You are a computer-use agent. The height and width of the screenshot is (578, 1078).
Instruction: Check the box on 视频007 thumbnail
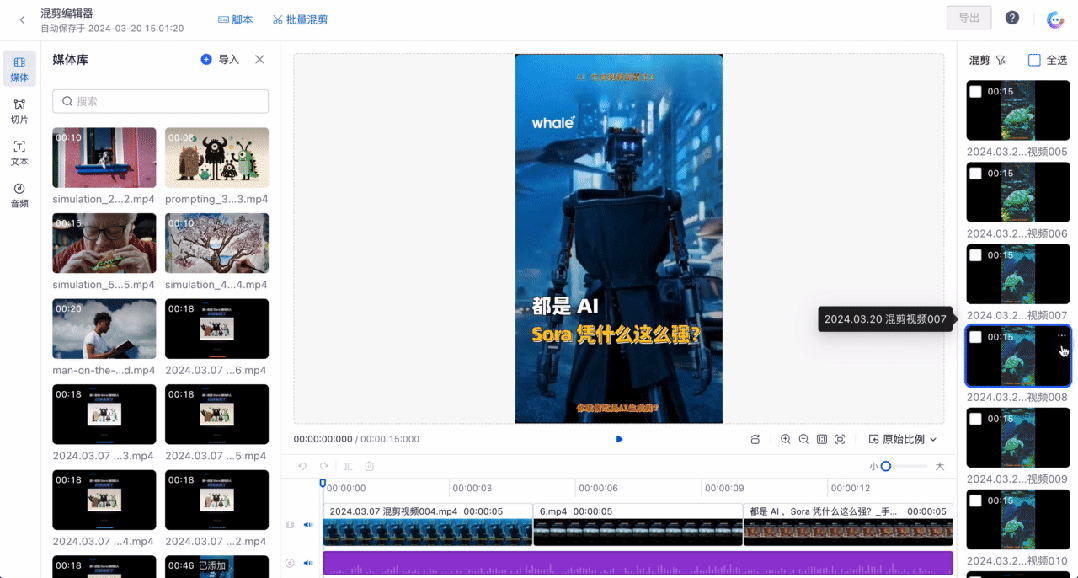(975, 255)
